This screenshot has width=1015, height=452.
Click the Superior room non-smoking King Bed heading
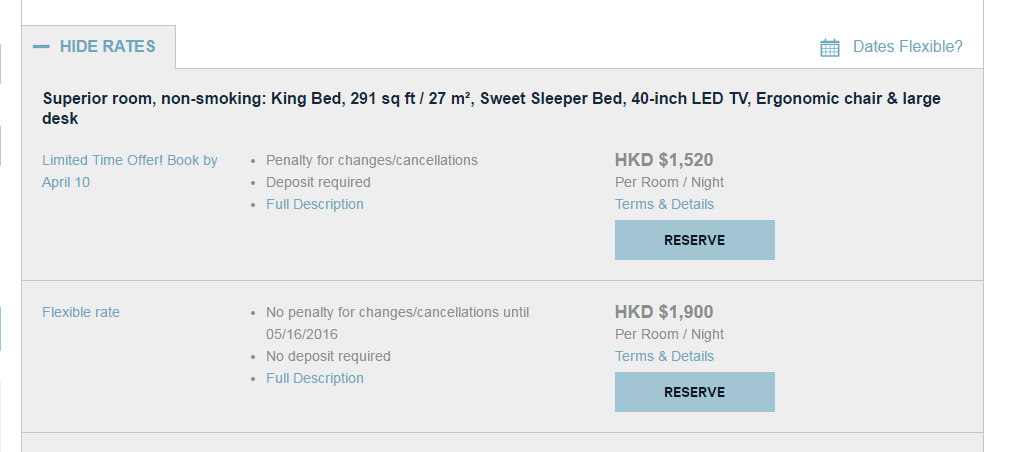click(x=491, y=108)
